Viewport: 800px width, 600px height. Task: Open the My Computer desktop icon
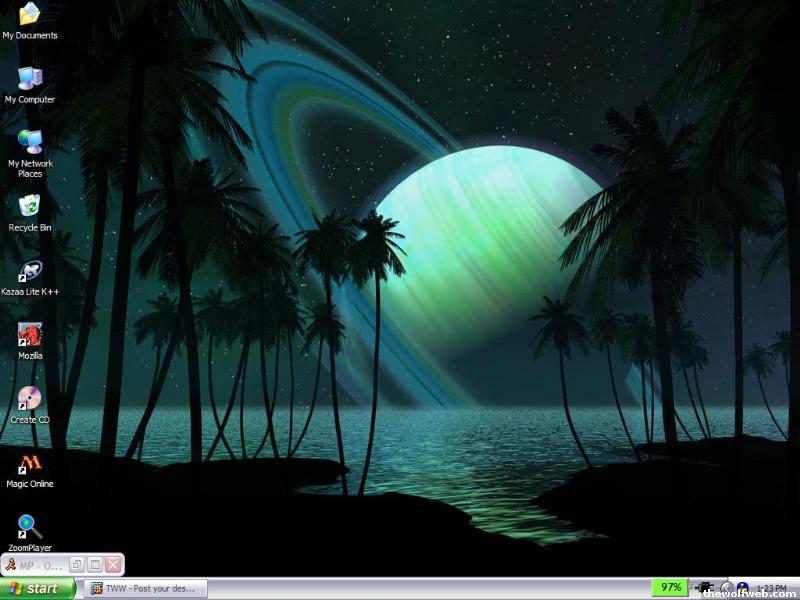30,79
